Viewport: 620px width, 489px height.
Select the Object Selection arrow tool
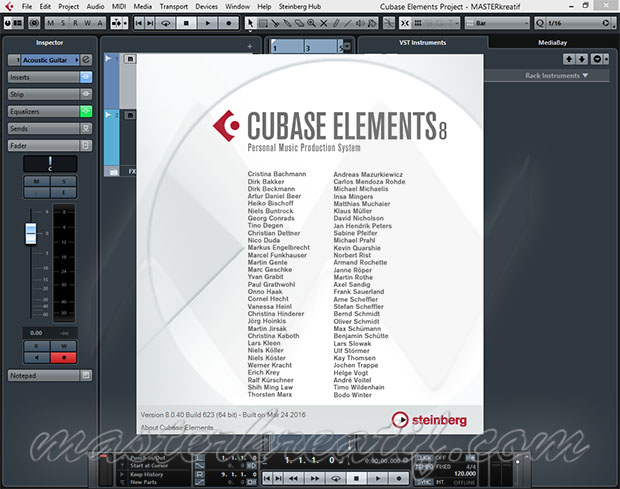250,23
